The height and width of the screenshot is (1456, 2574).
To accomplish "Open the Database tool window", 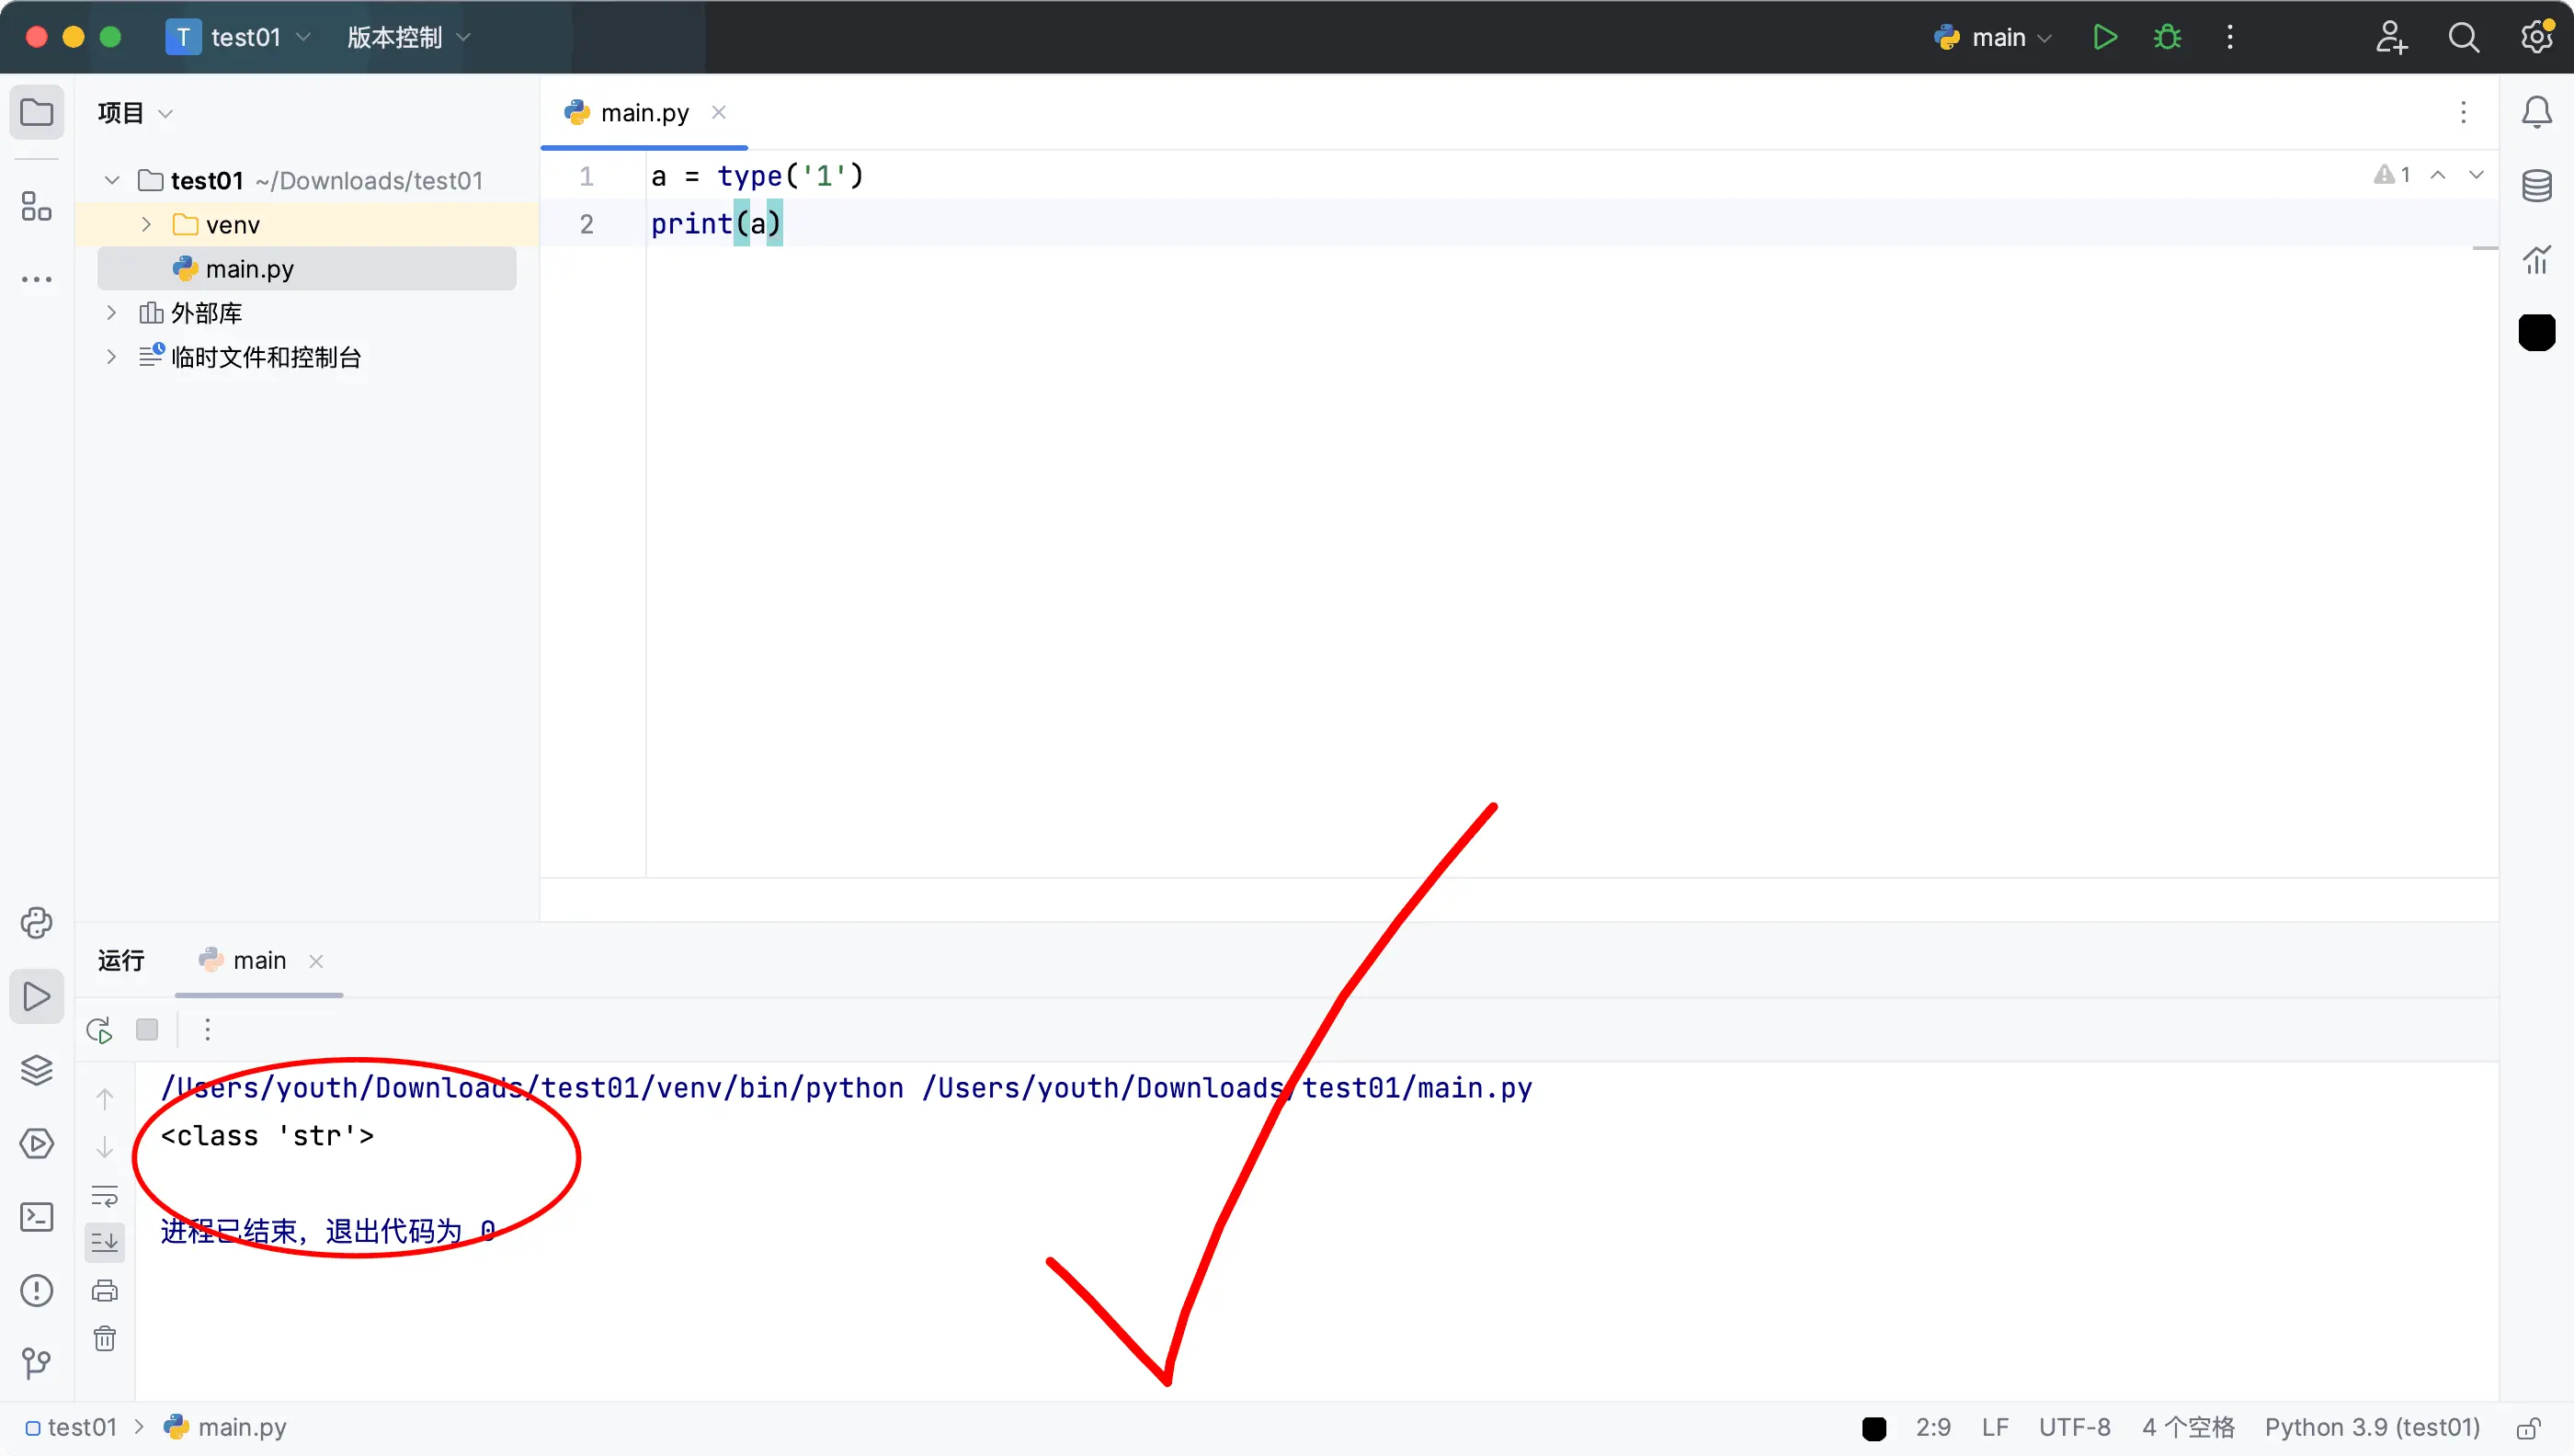I will point(2536,185).
